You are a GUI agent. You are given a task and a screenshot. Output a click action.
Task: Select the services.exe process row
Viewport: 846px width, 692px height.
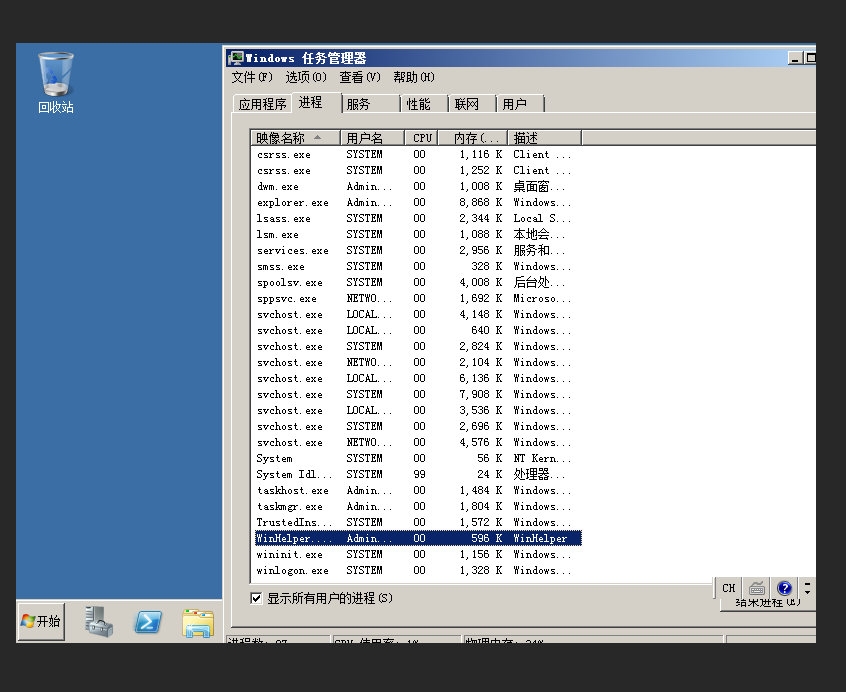click(x=418, y=251)
